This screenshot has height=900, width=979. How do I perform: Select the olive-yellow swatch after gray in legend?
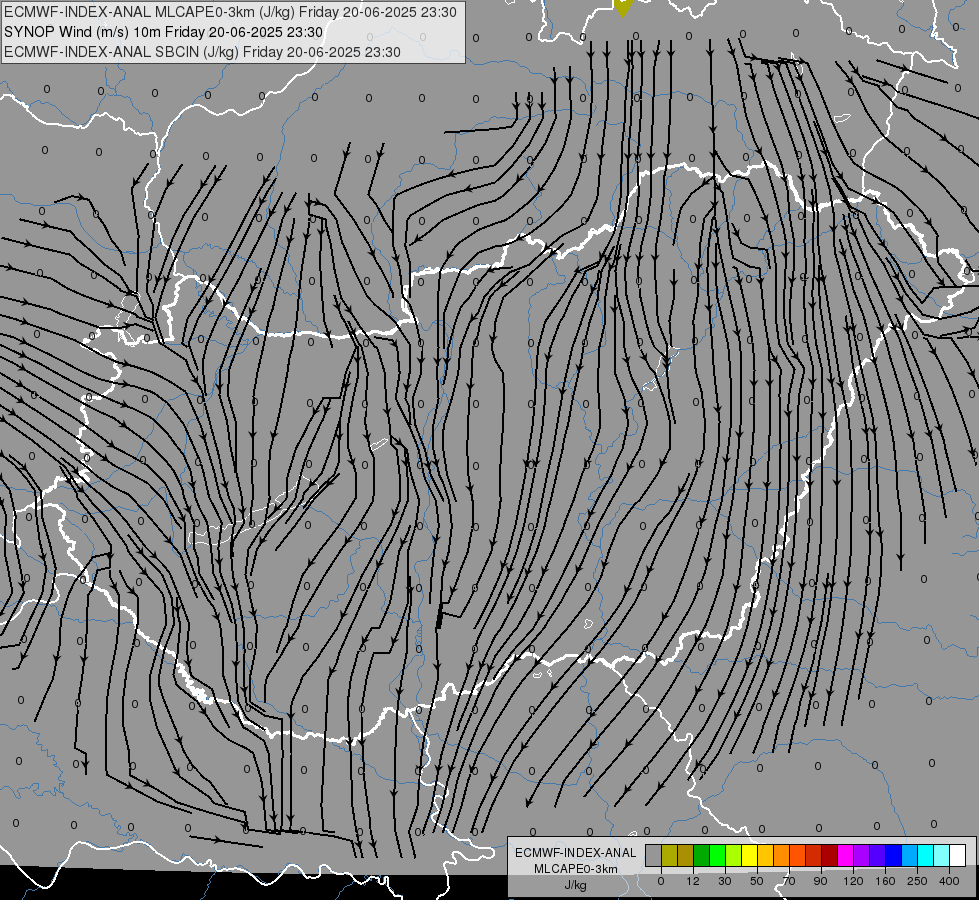tap(670, 855)
